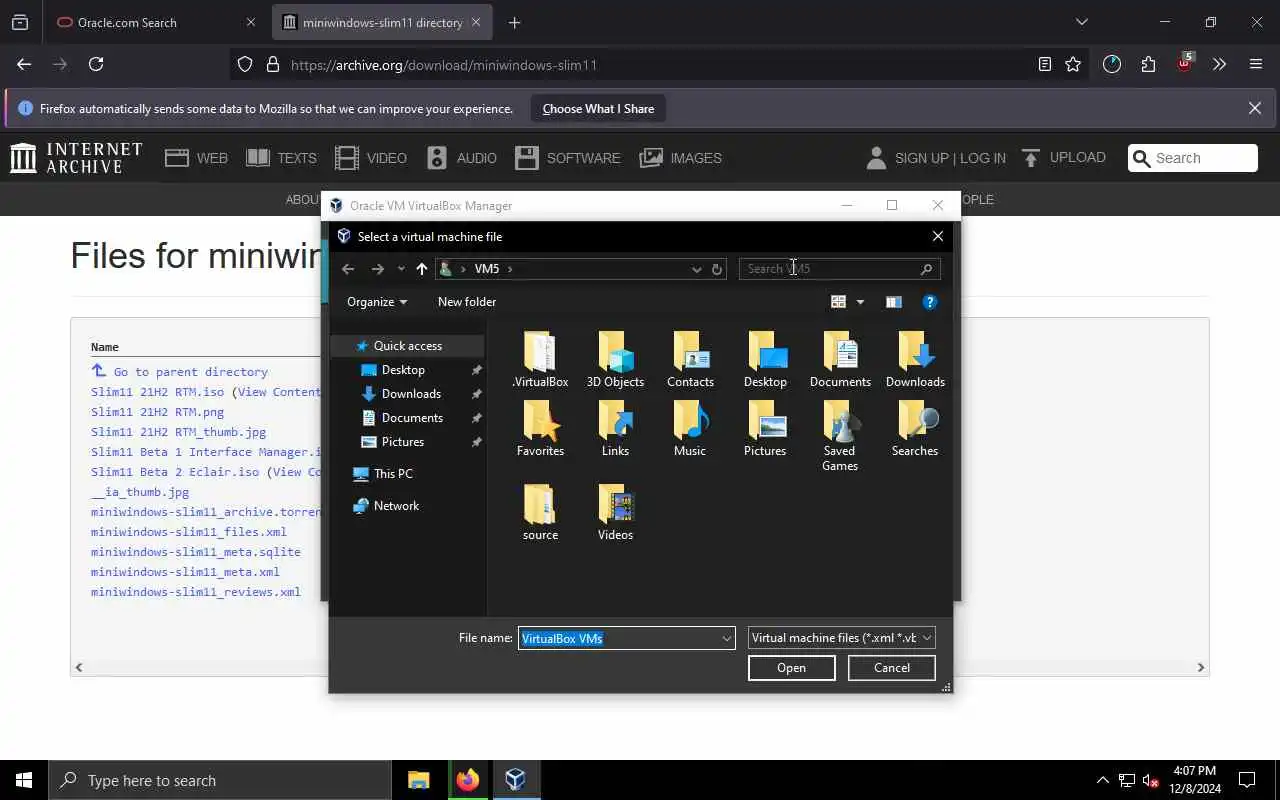Click in the Search VM5 field
Screen dimensions: 1280x800
pos(839,269)
